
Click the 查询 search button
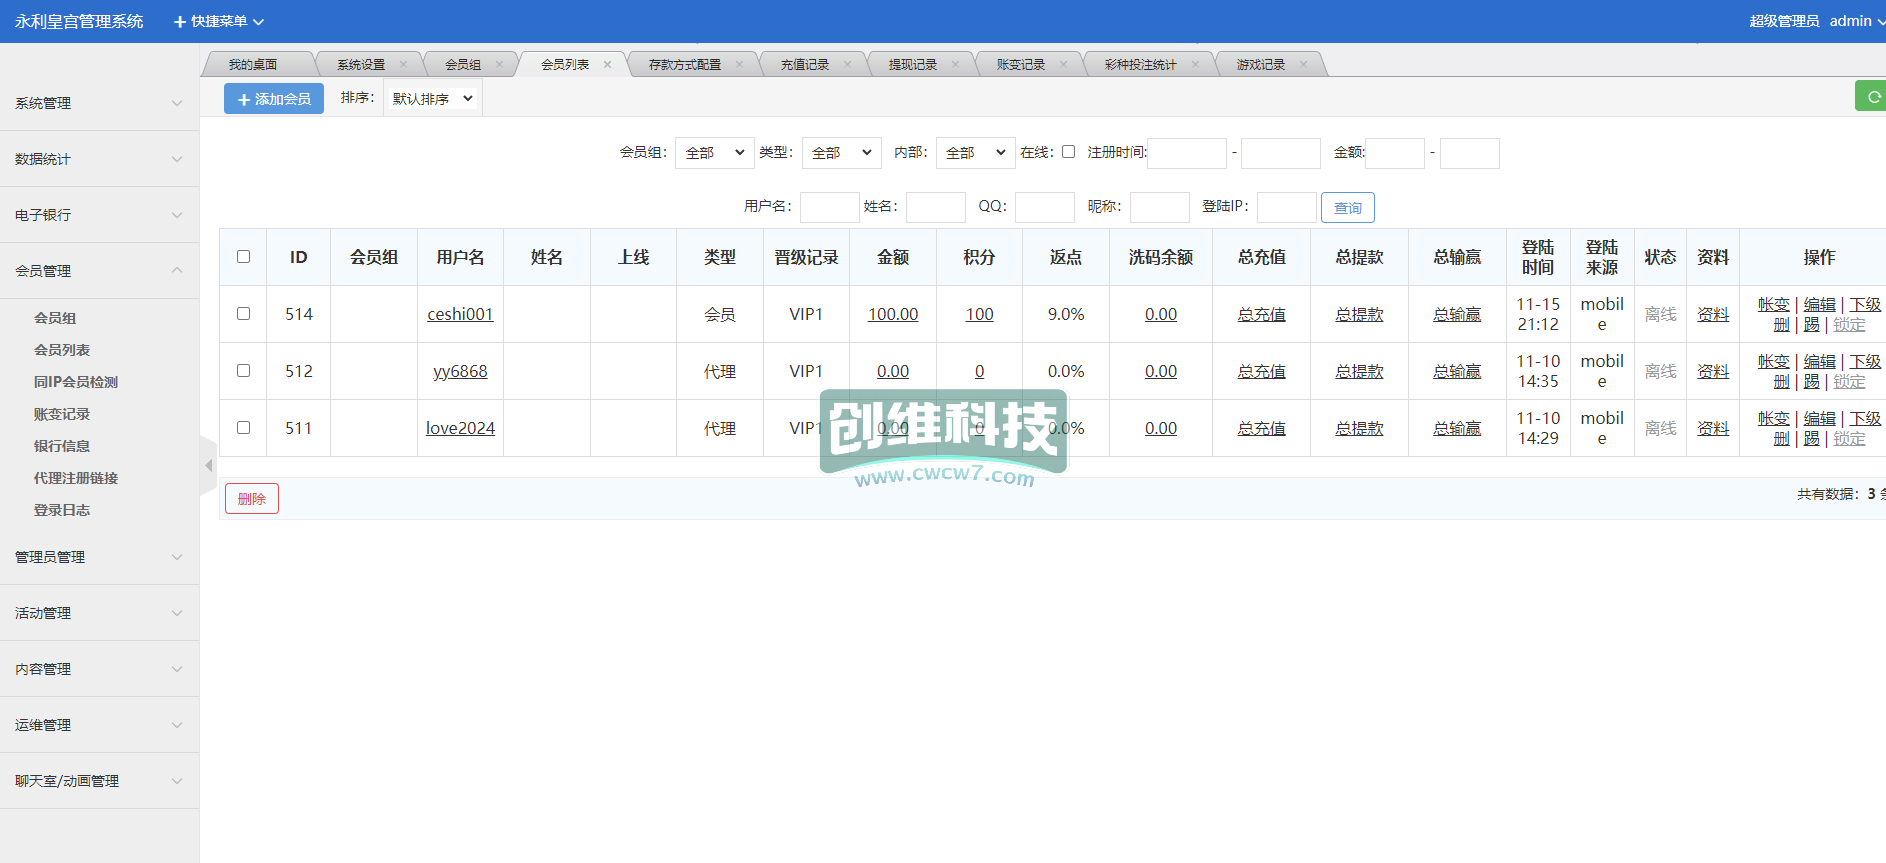point(1348,207)
